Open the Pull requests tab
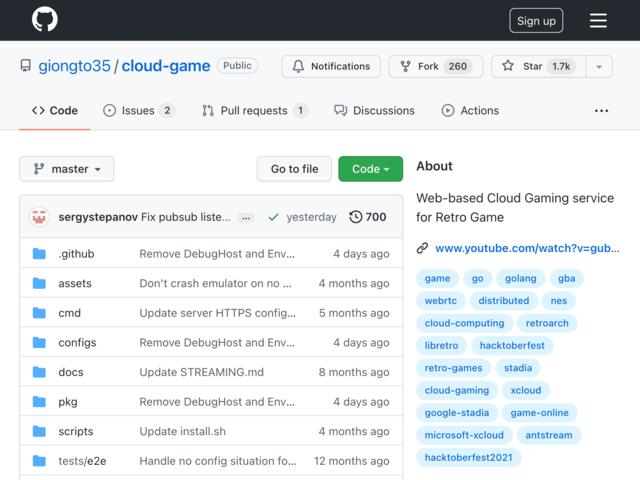The image size is (640, 480). coord(255,111)
